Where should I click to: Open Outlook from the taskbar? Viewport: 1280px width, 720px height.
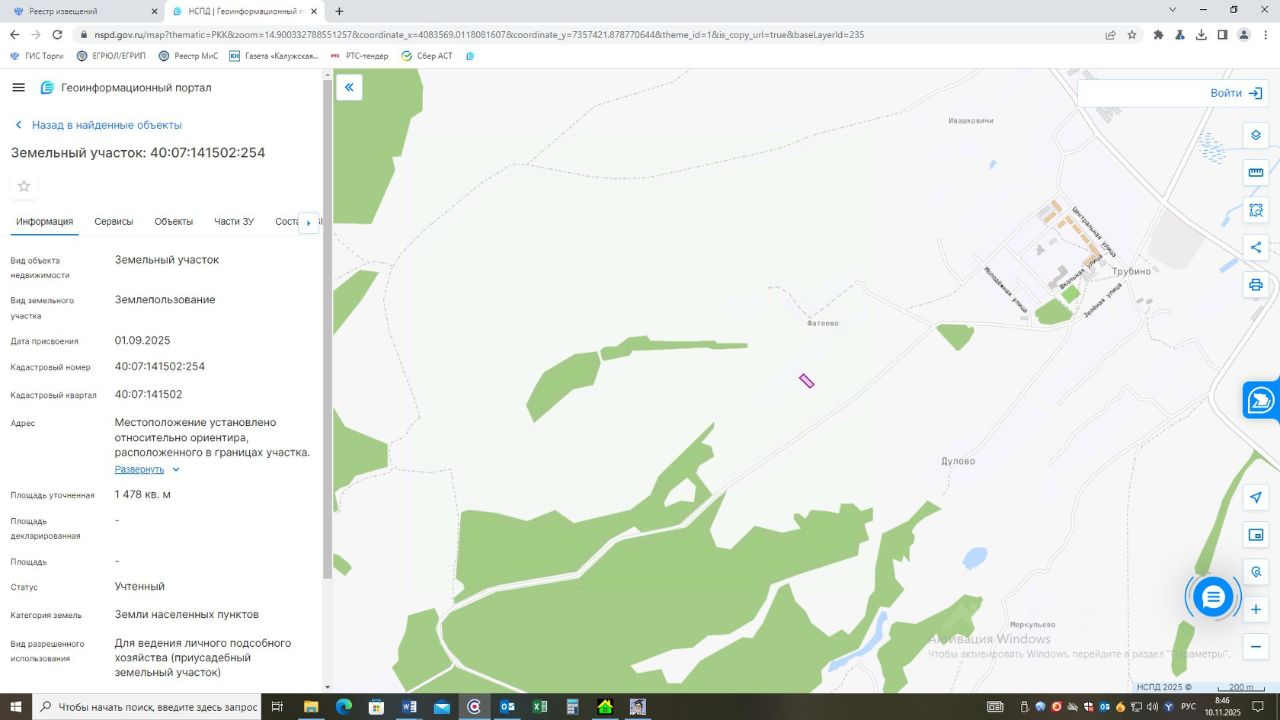tap(507, 707)
